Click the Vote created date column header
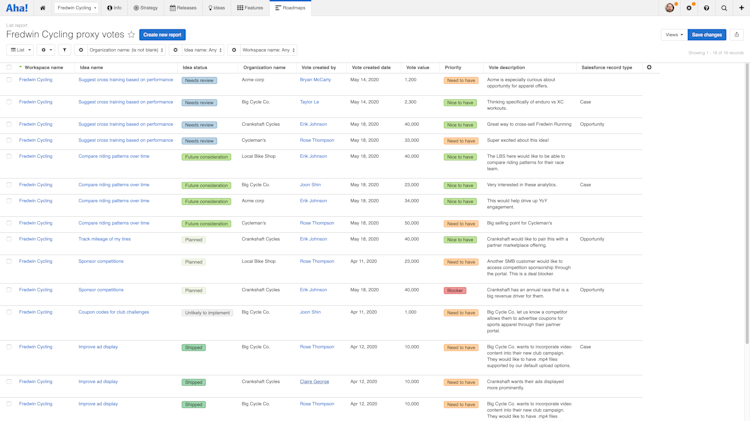The height and width of the screenshot is (421, 750). point(371,67)
